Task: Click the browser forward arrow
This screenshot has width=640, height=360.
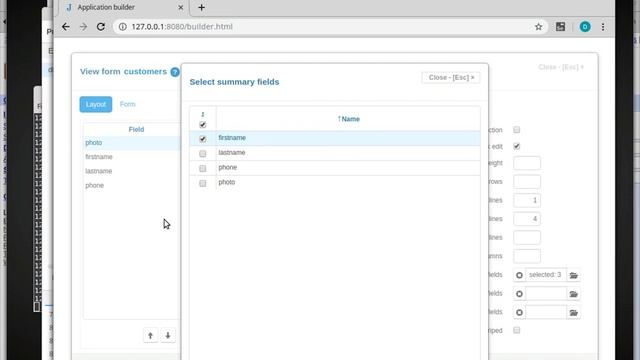Action: coord(83,27)
